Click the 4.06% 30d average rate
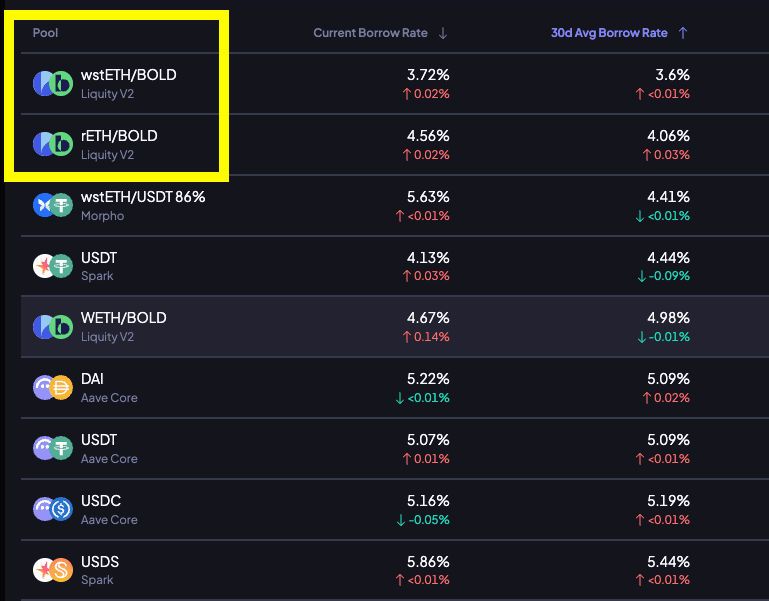Screen dimensions: 769x601 [x=668, y=136]
